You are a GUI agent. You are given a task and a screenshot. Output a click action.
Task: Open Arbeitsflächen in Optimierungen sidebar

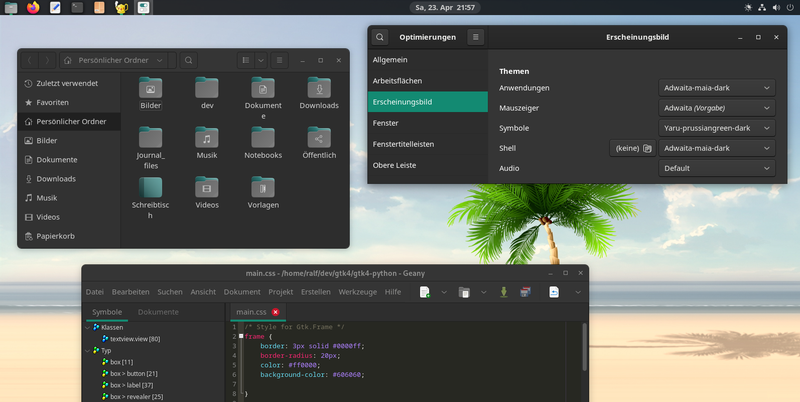(x=428, y=81)
